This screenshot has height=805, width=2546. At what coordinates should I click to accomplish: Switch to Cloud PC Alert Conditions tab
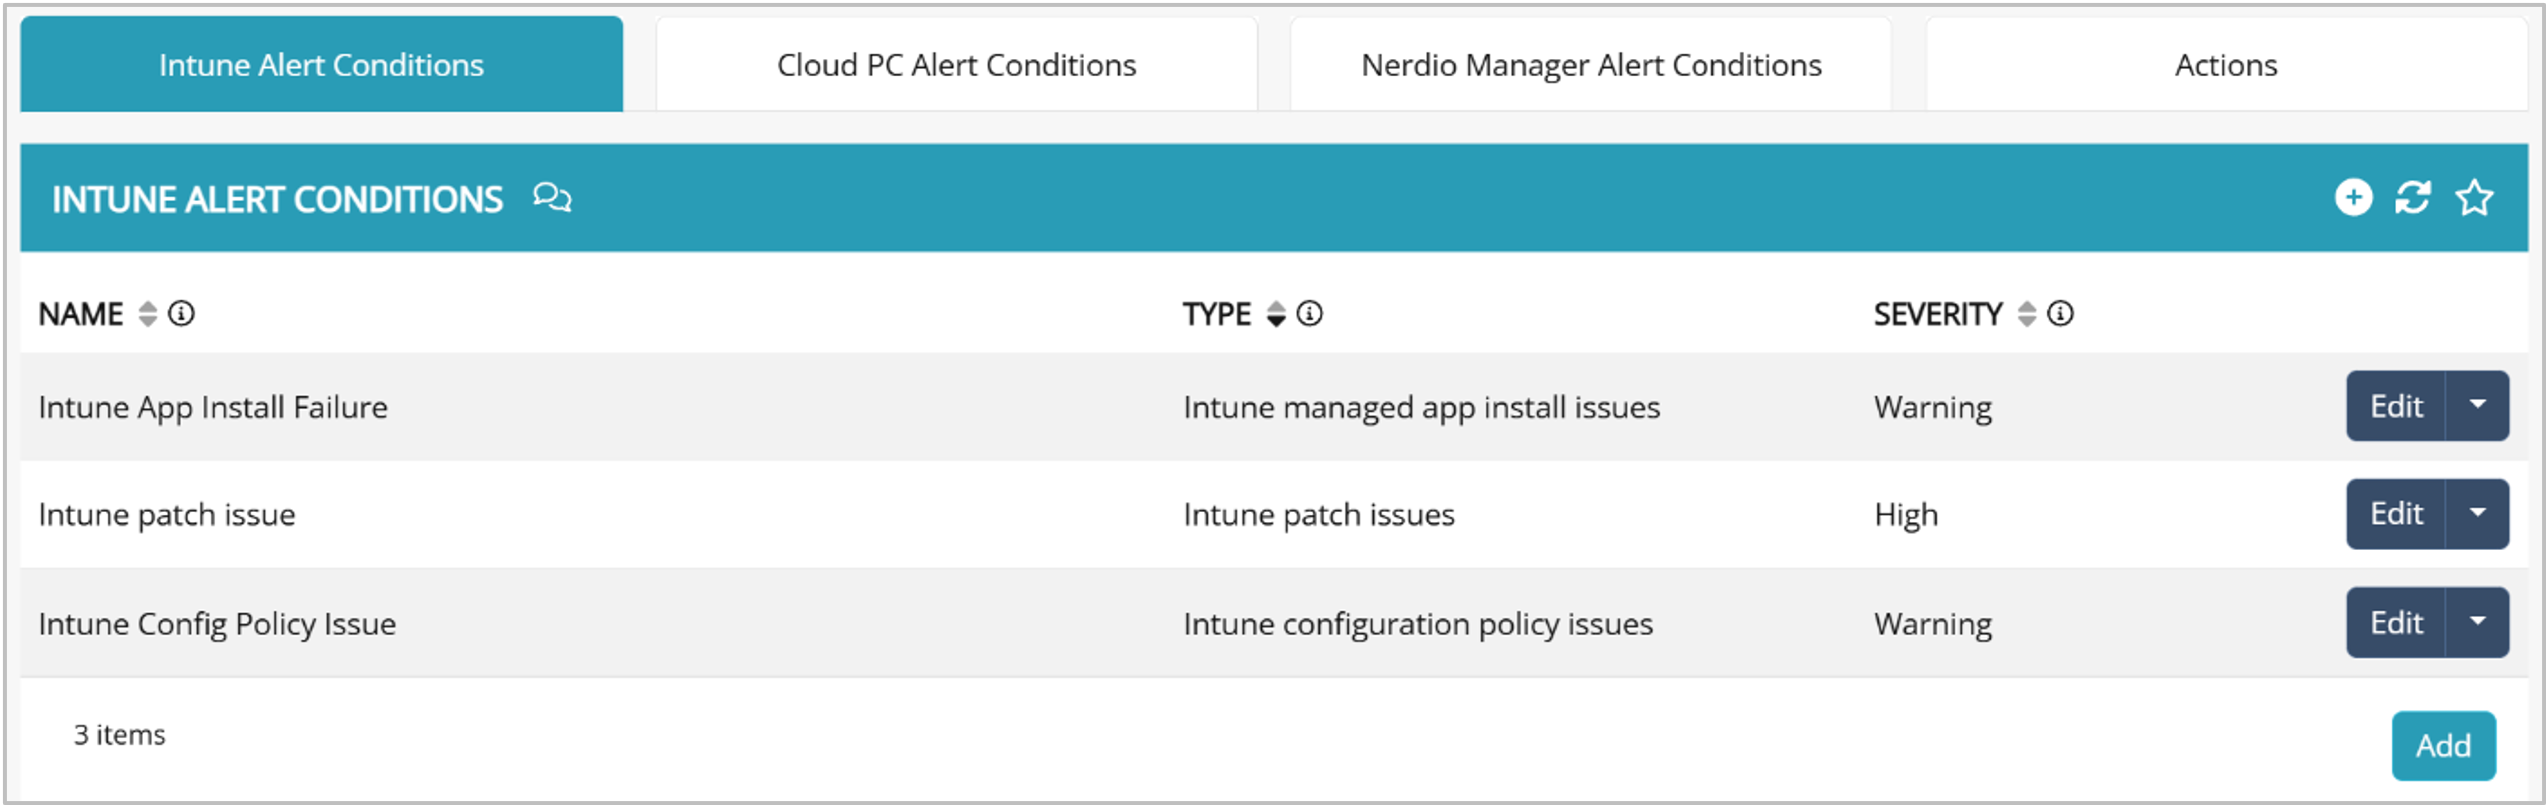coord(956,65)
